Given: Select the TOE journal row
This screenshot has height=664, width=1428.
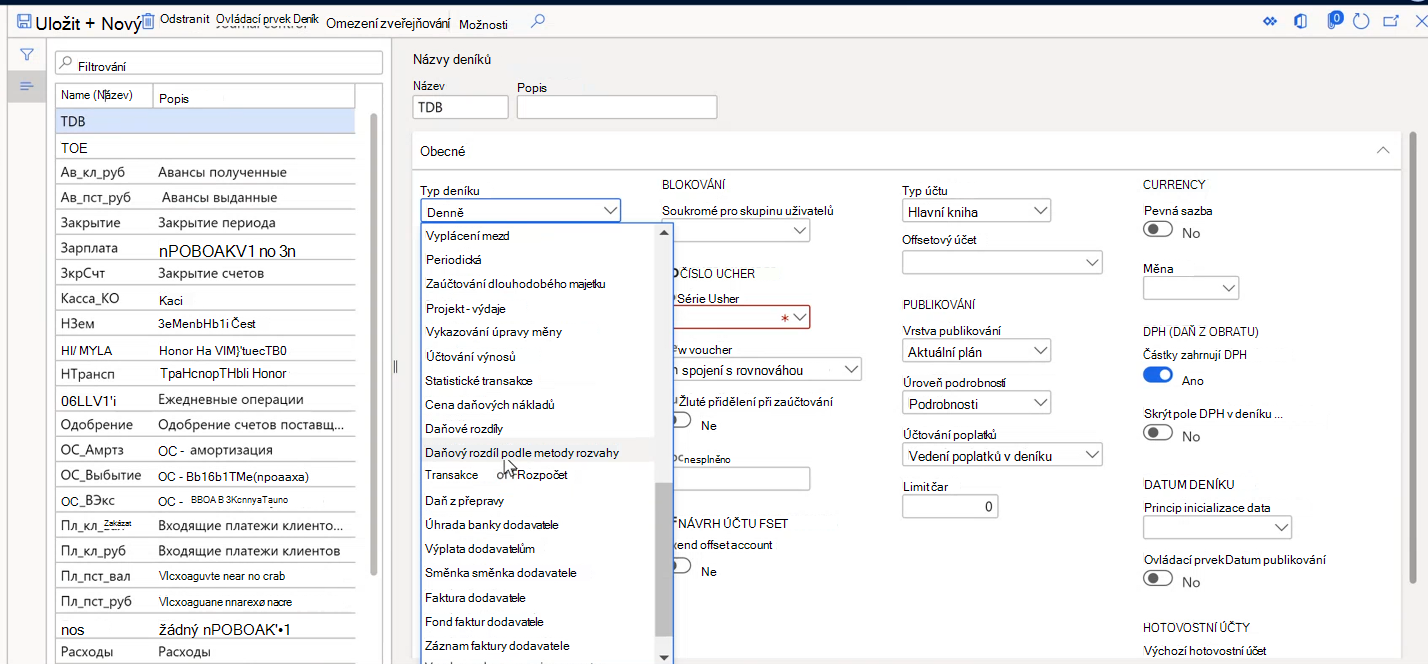Looking at the screenshot, I should click(205, 147).
